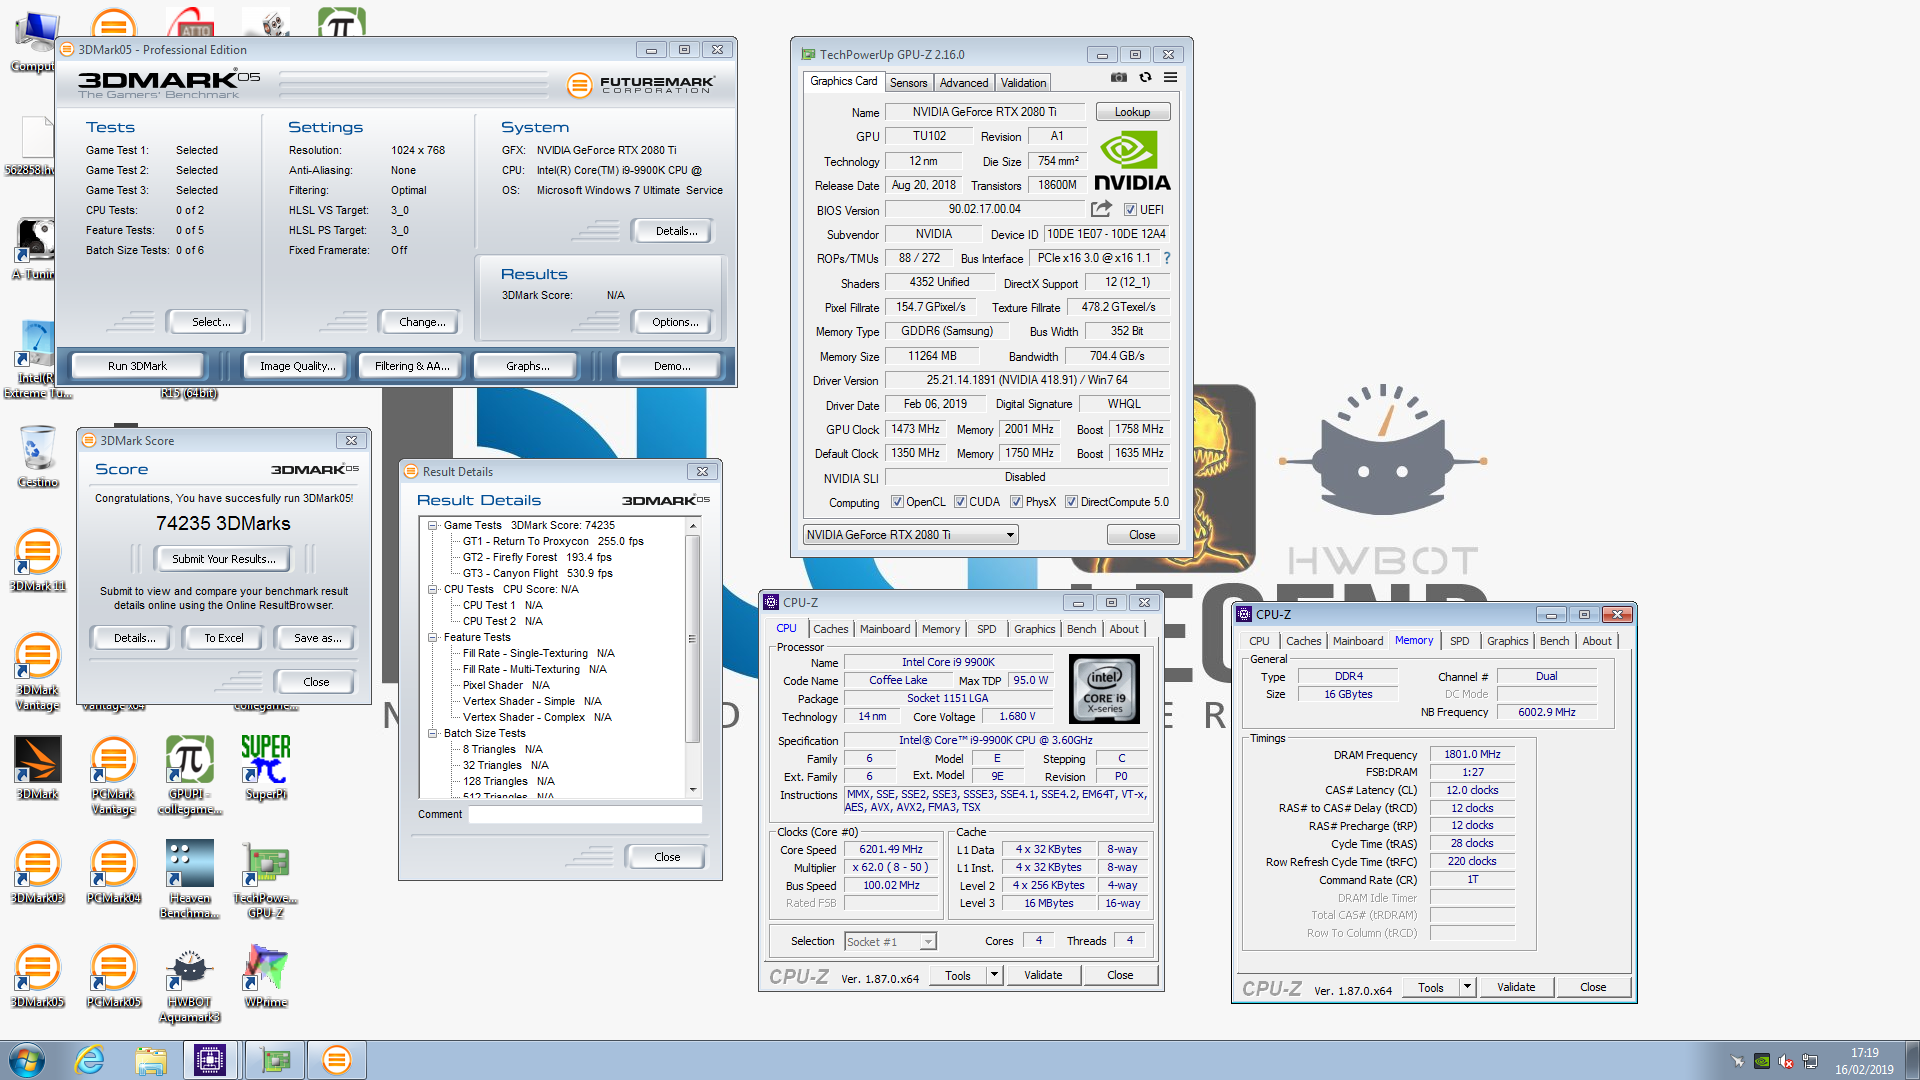Screen dimensions: 1920x1080
Task: Collapse the CPU Tests tree node
Action: click(433, 589)
